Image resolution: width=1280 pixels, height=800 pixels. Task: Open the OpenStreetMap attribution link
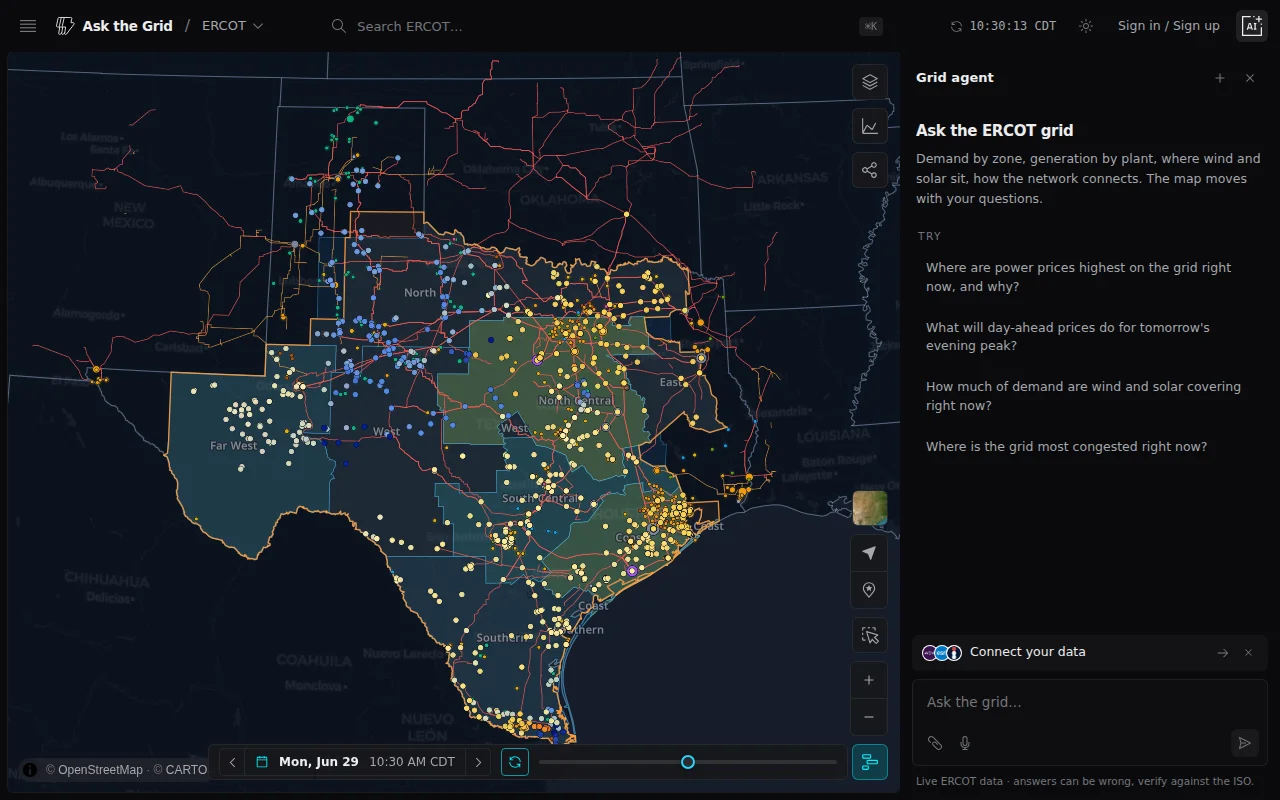[100, 770]
